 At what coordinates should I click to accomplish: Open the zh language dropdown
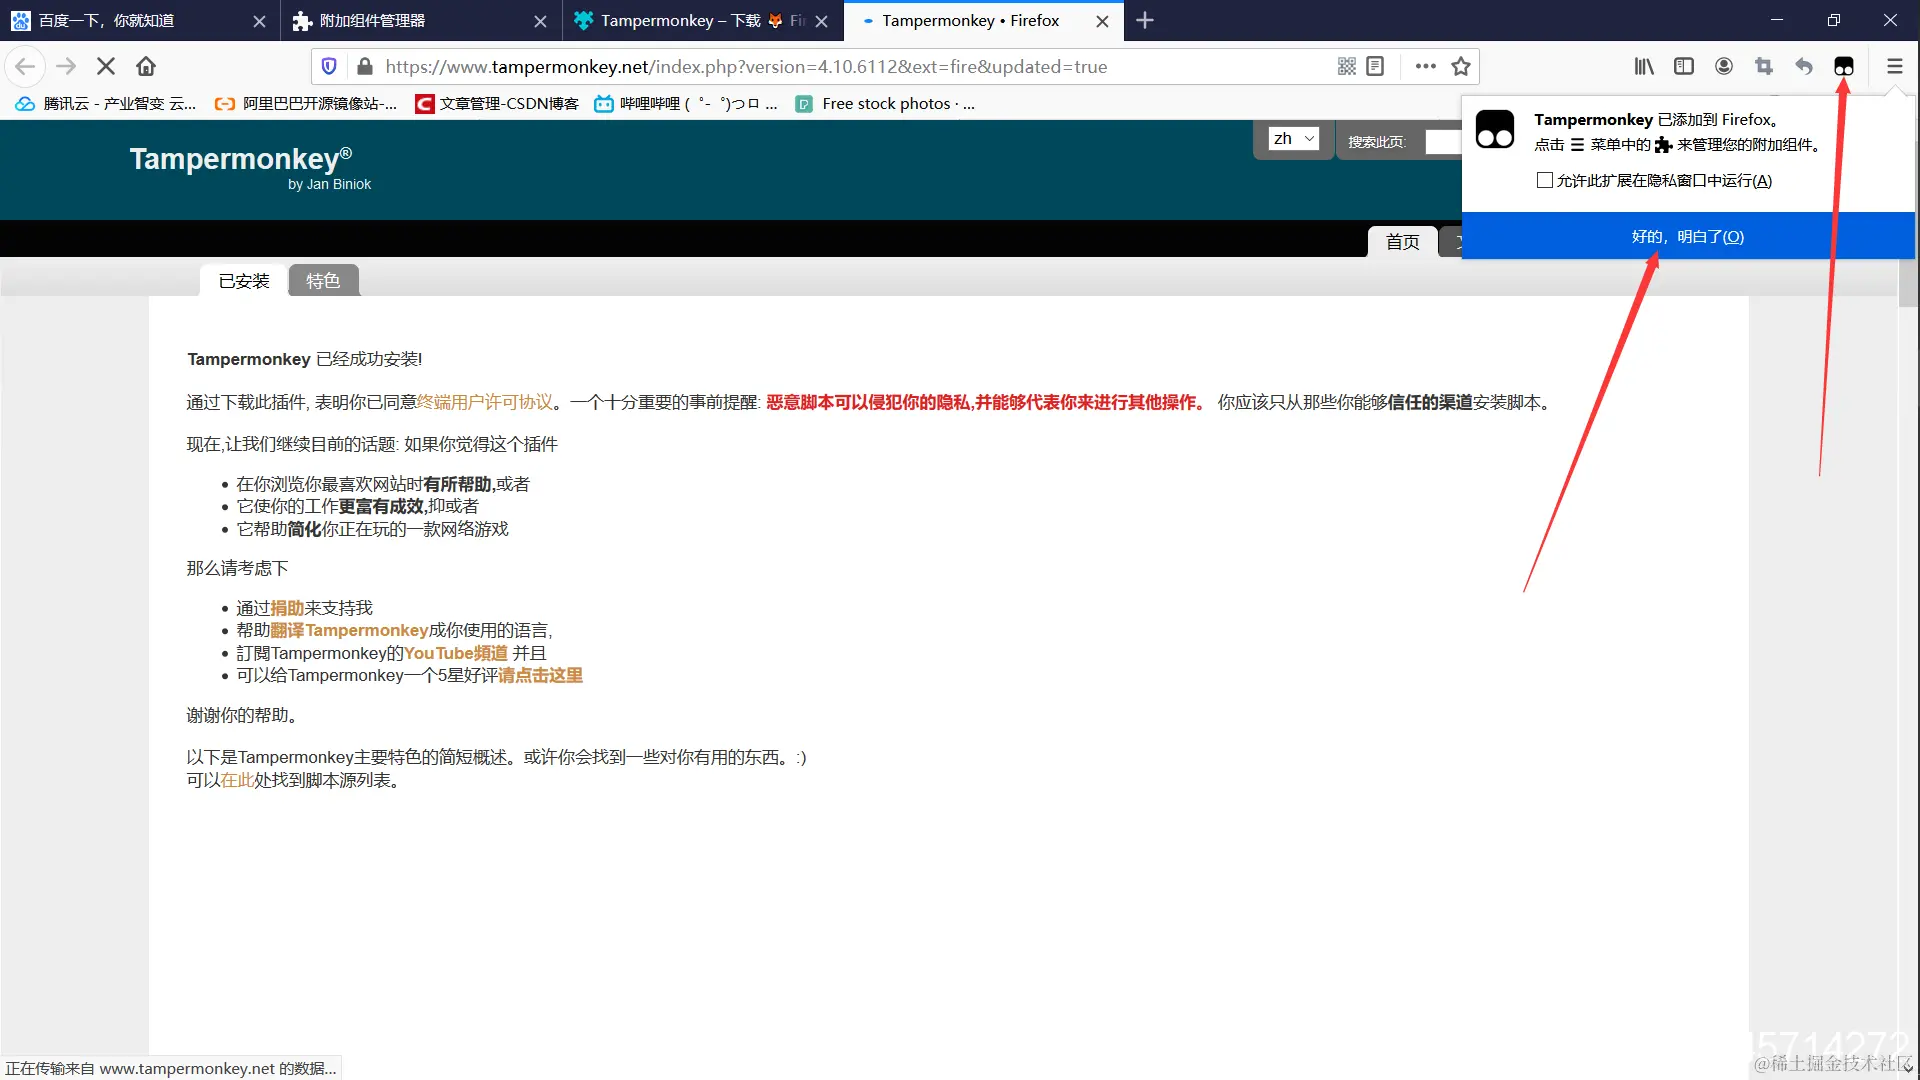[x=1293, y=138]
